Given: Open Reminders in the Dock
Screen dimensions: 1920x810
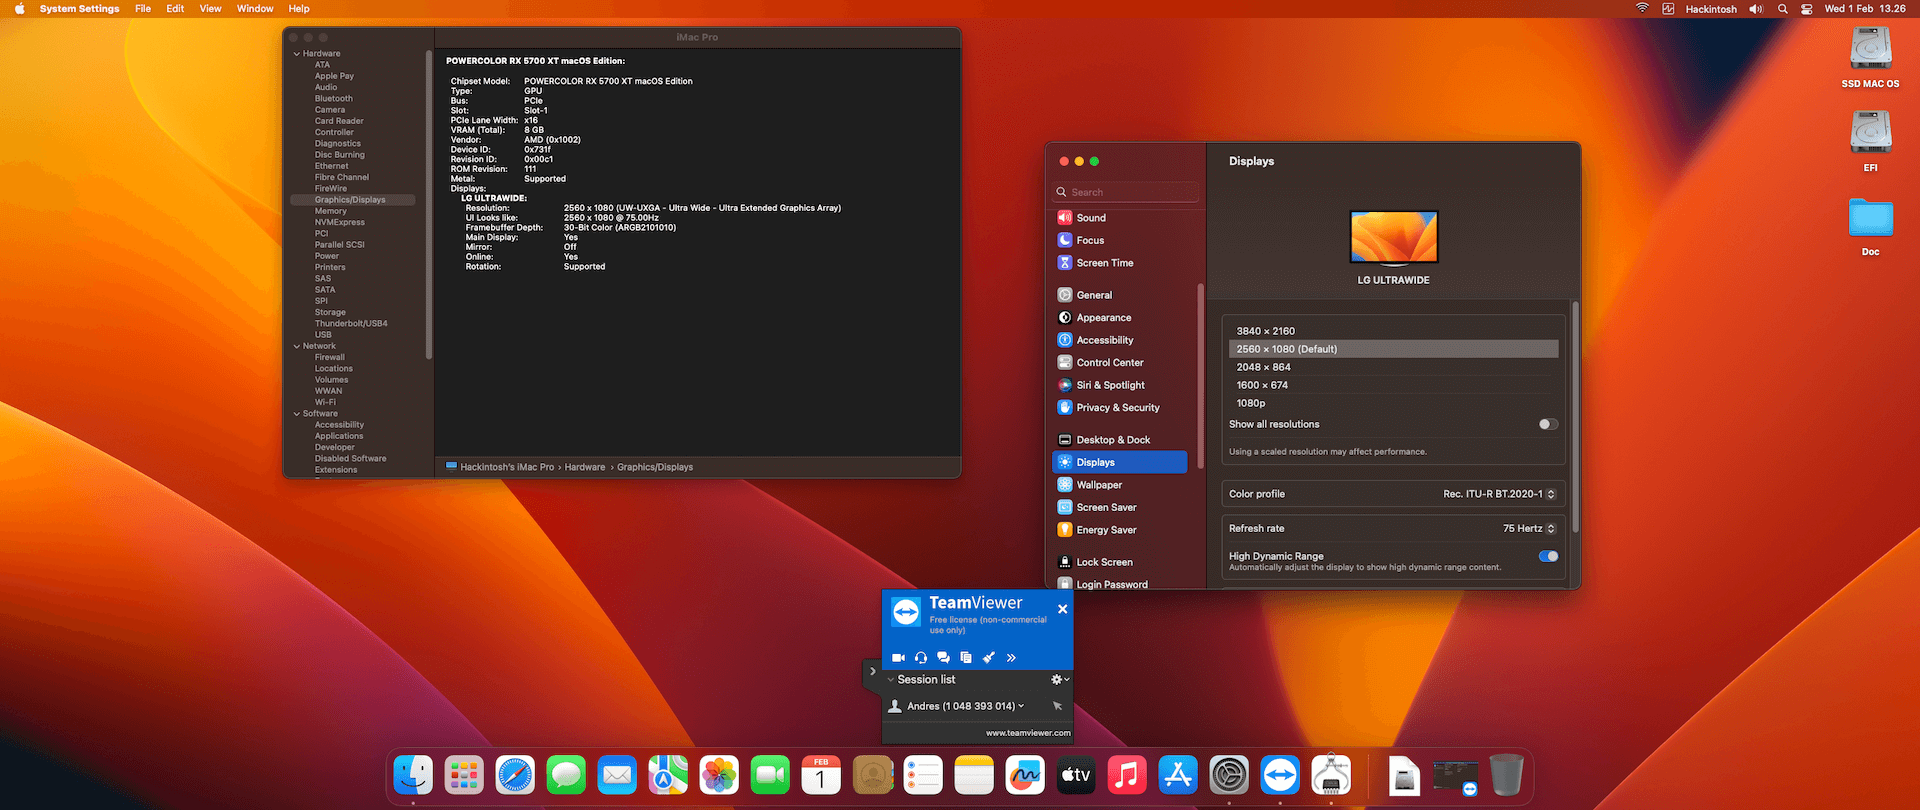Looking at the screenshot, I should (923, 775).
